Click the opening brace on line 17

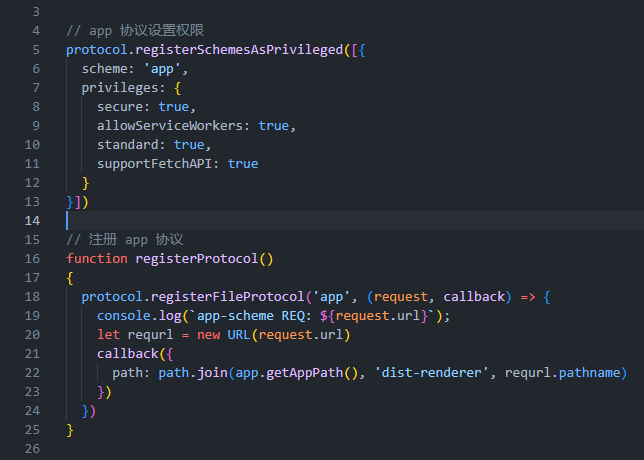70,278
